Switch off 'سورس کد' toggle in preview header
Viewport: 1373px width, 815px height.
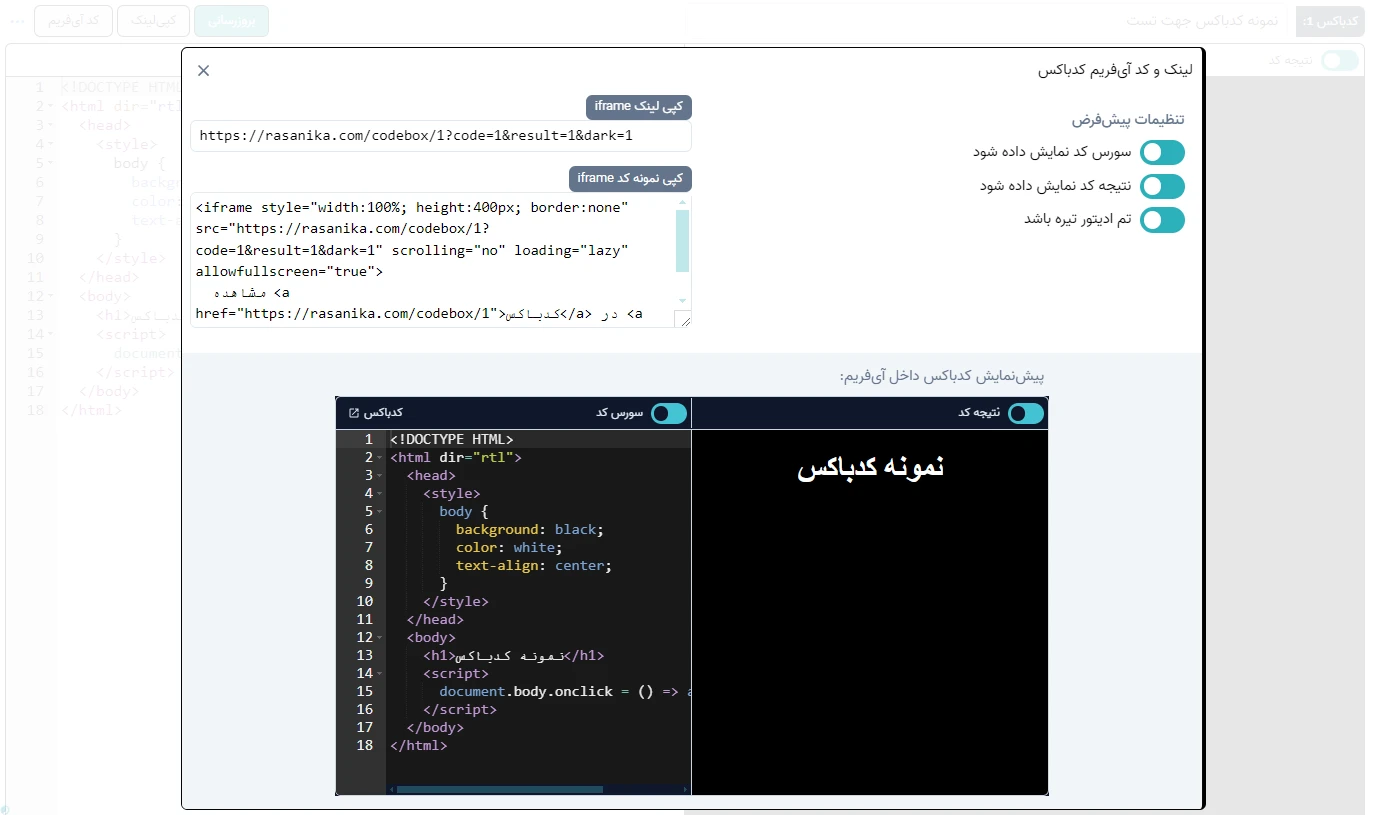[669, 413]
